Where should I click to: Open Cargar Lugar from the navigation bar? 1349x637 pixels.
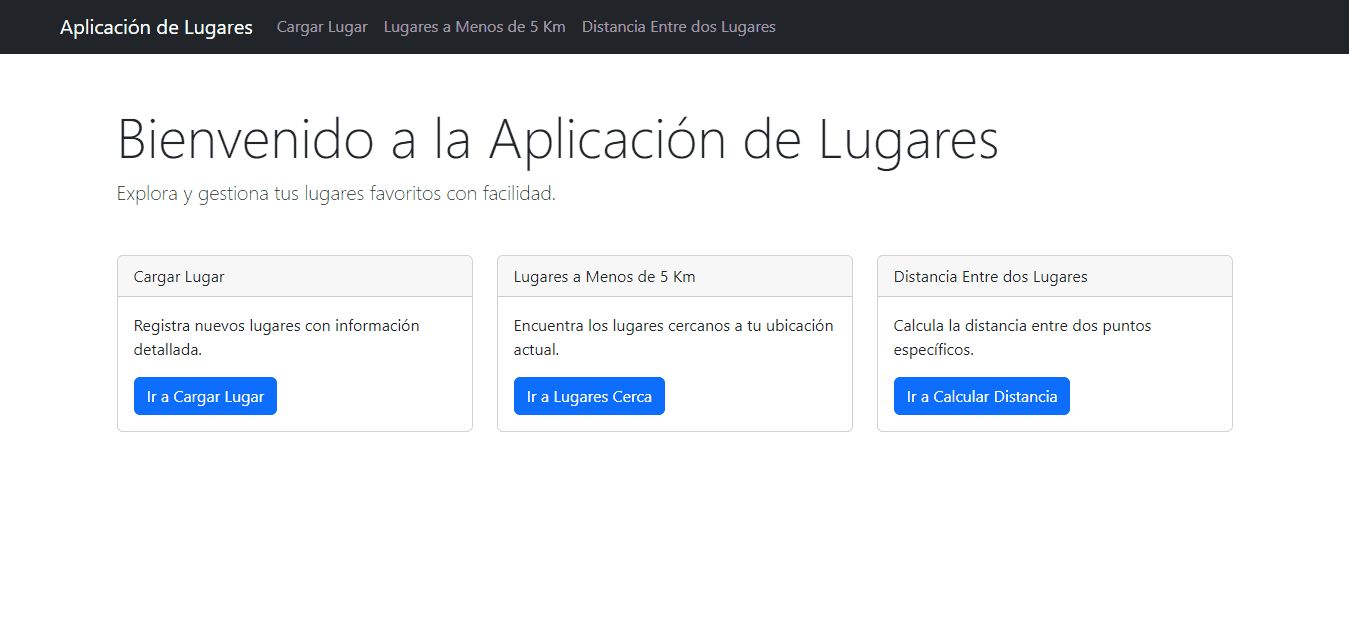coord(322,27)
